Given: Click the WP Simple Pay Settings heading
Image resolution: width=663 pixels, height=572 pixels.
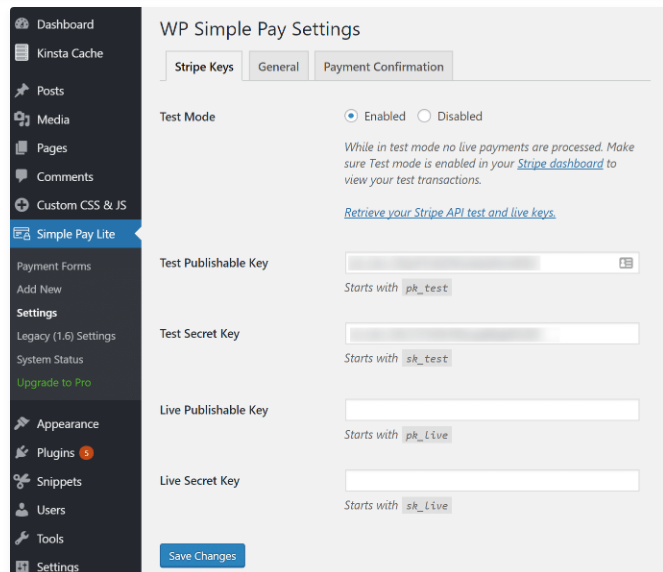Looking at the screenshot, I should [x=260, y=29].
